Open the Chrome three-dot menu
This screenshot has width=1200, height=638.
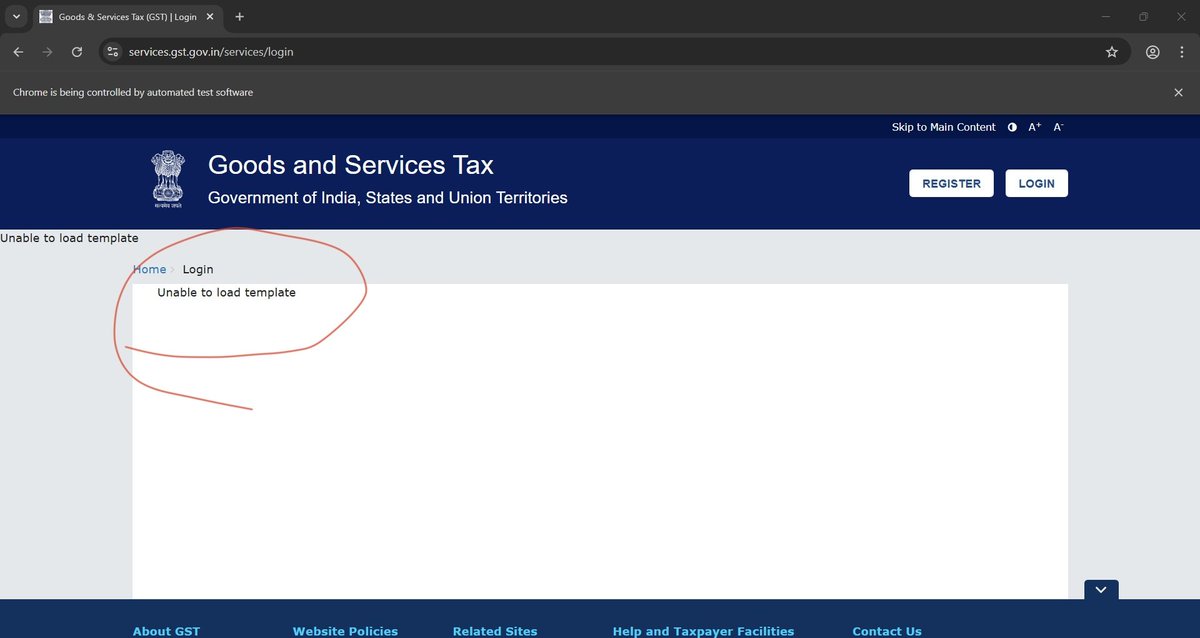point(1182,51)
